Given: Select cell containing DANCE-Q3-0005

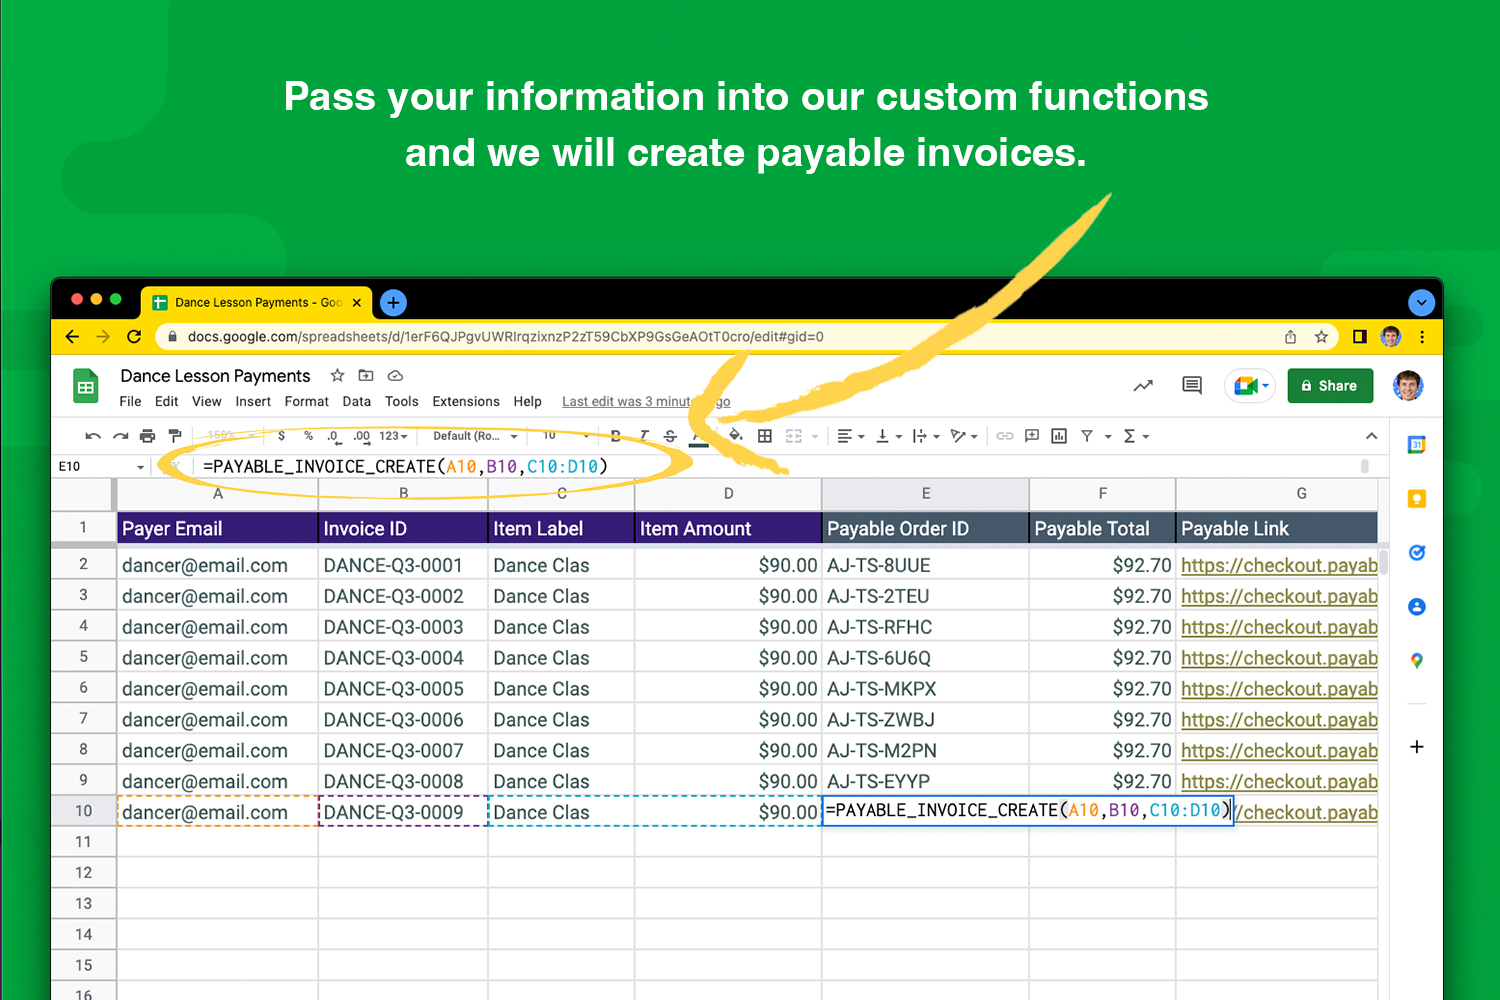Looking at the screenshot, I should [x=403, y=688].
